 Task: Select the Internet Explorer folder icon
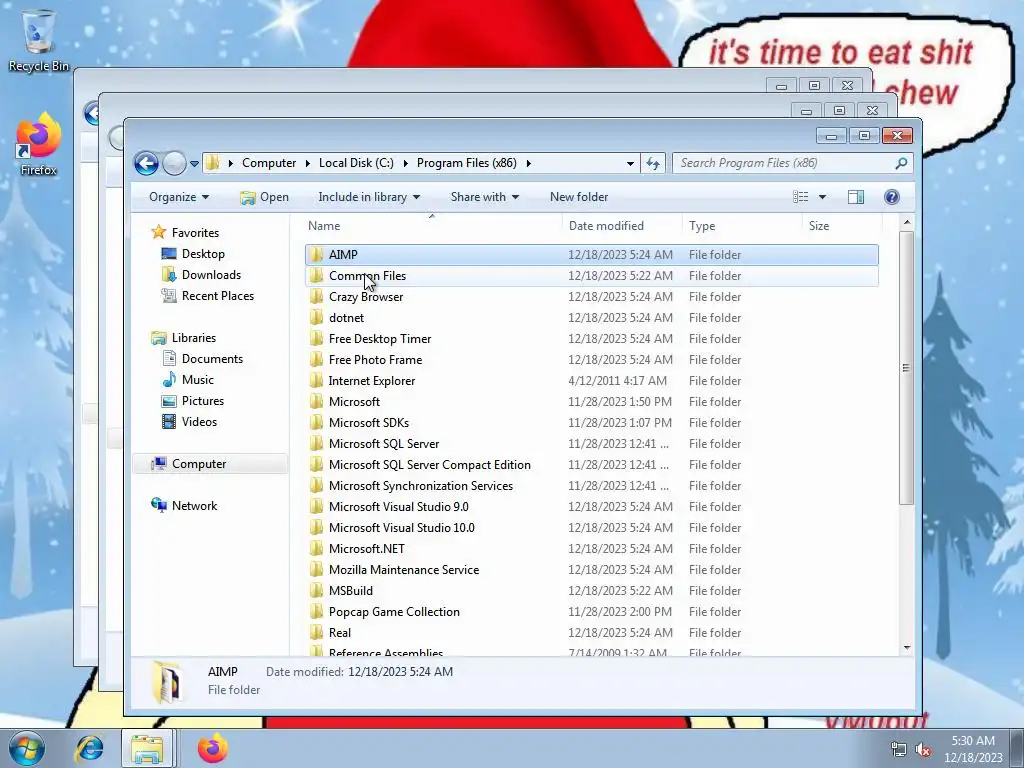coord(316,381)
